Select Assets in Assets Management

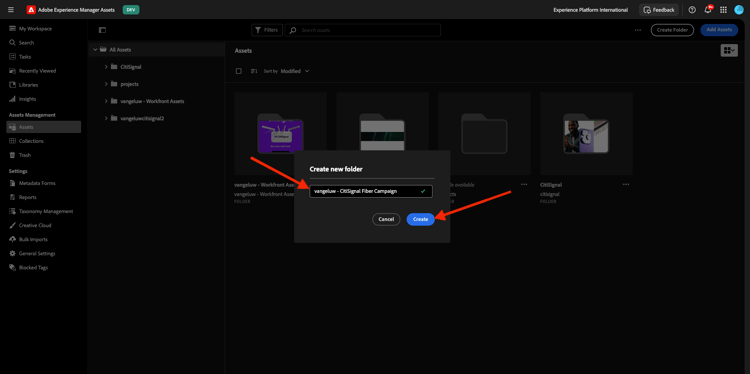click(44, 127)
